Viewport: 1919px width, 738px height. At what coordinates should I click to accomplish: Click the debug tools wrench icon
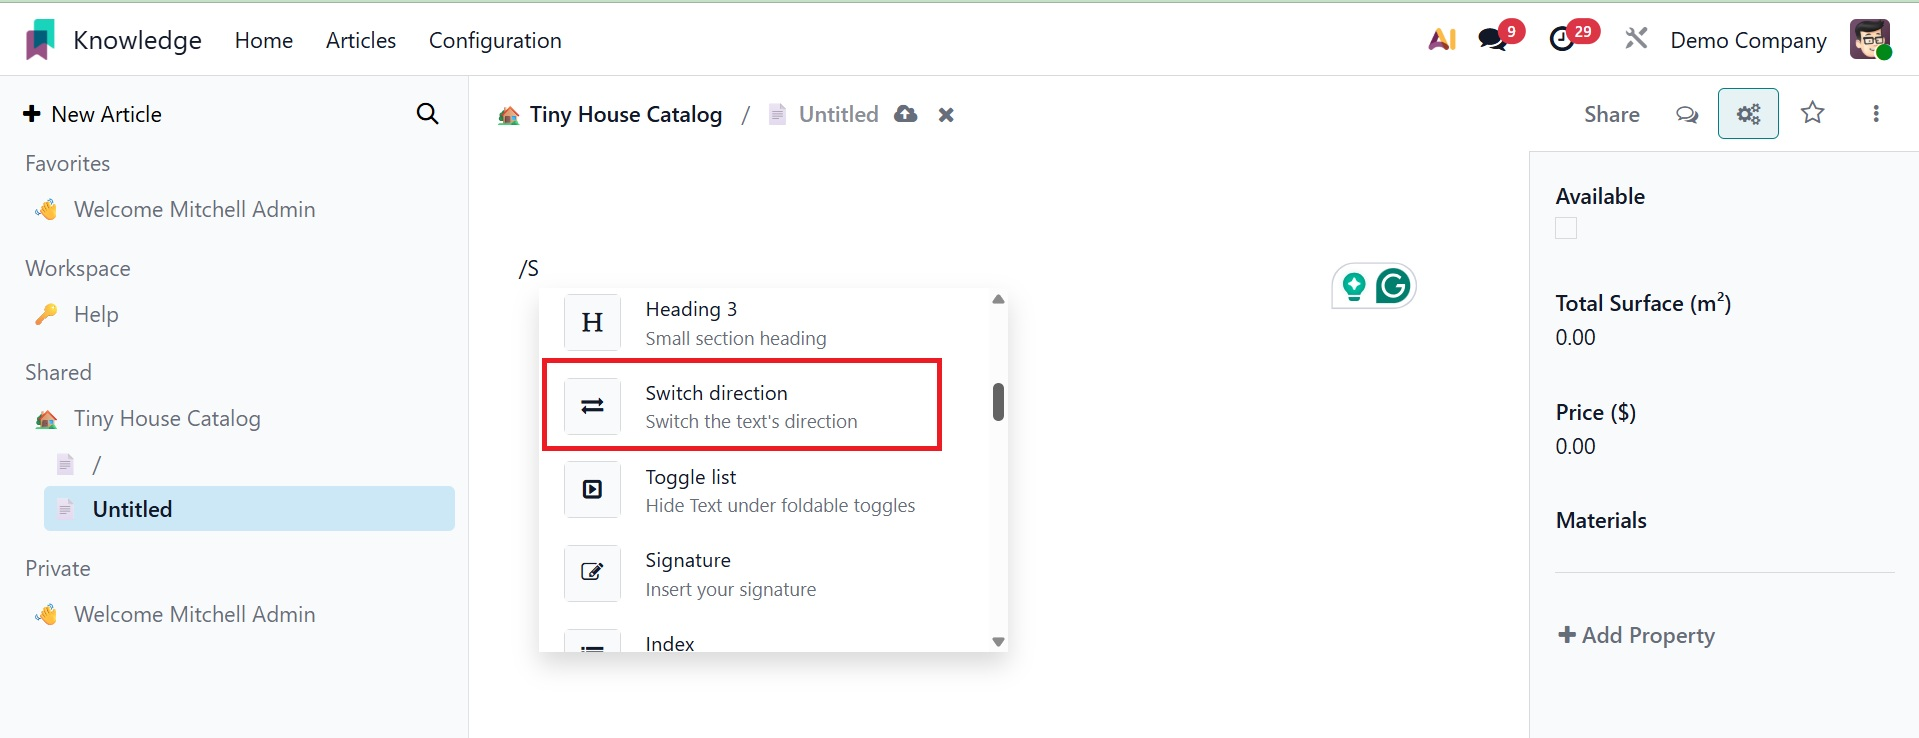pos(1636,40)
